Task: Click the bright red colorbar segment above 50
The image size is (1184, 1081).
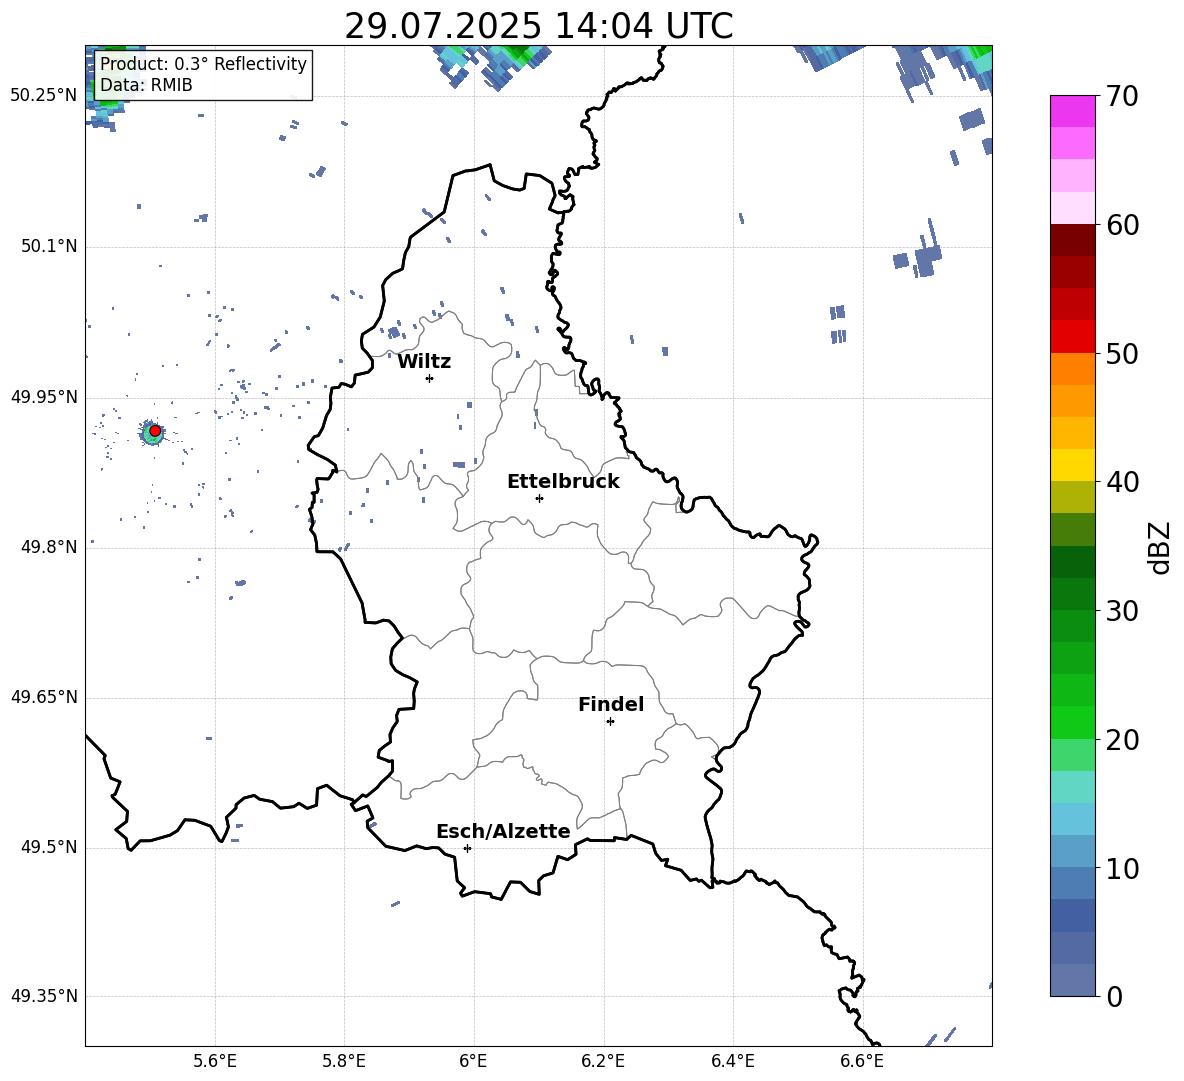Action: pyautogui.click(x=1073, y=337)
